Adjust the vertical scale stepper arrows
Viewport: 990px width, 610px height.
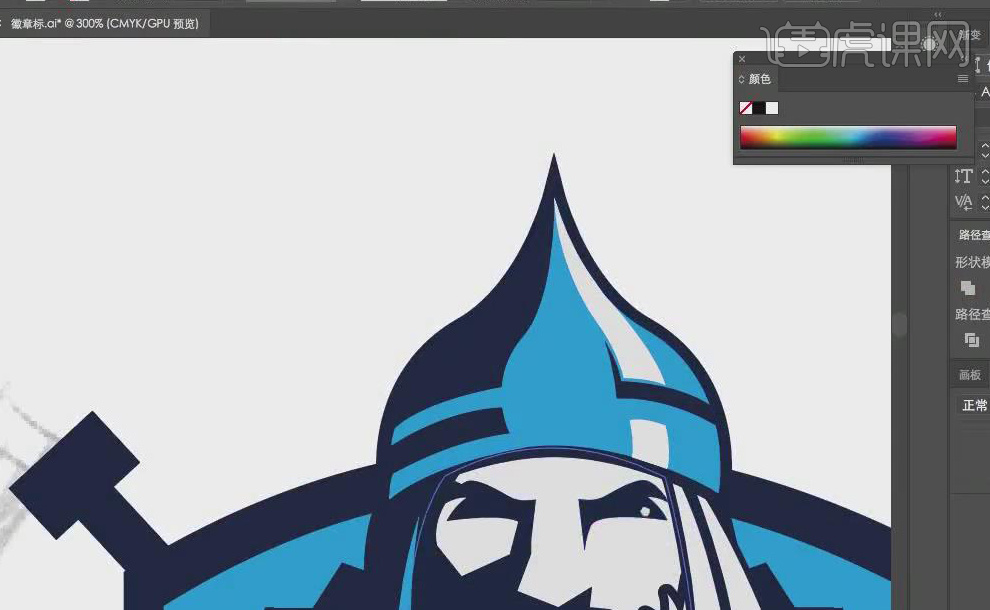tap(985, 176)
